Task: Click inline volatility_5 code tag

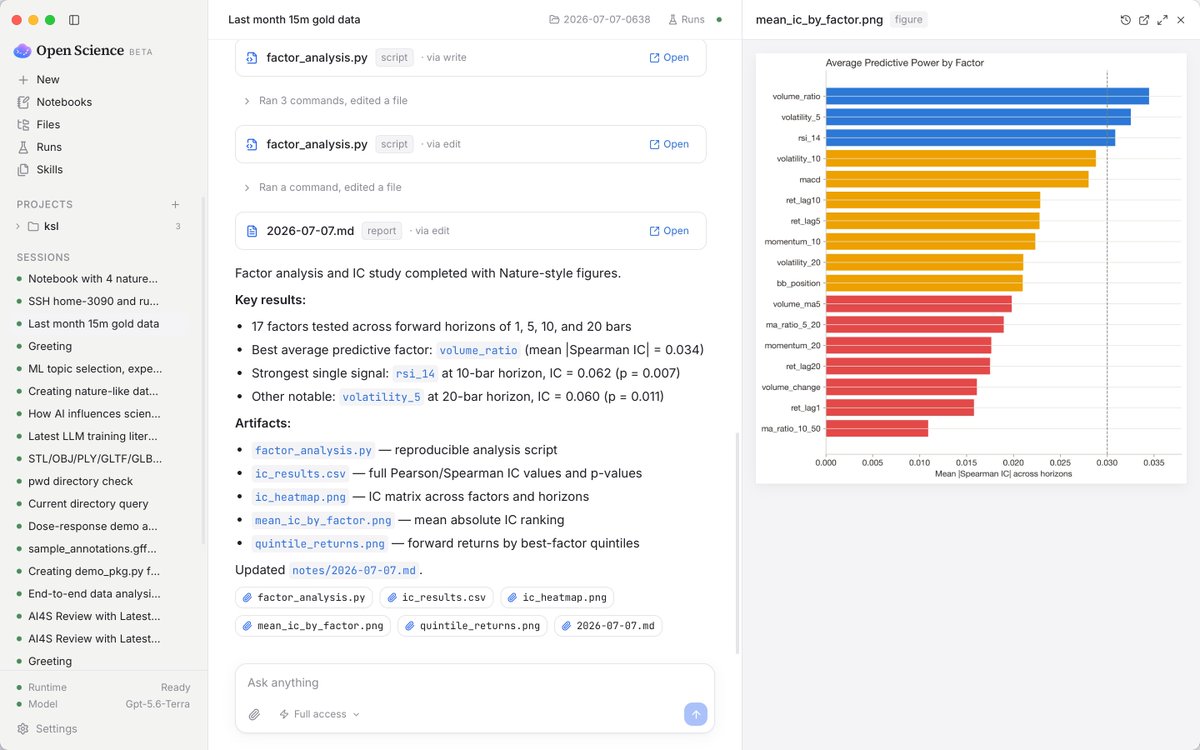Action: click(x=381, y=397)
